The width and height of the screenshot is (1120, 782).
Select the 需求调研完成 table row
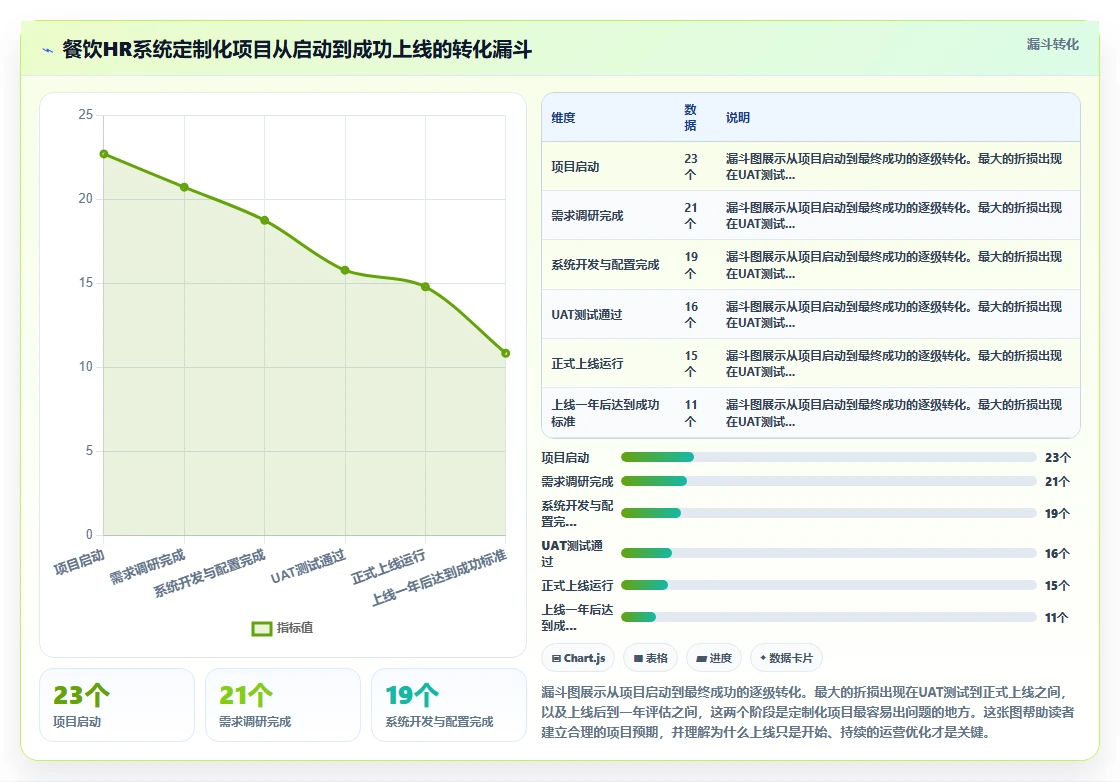(811, 215)
